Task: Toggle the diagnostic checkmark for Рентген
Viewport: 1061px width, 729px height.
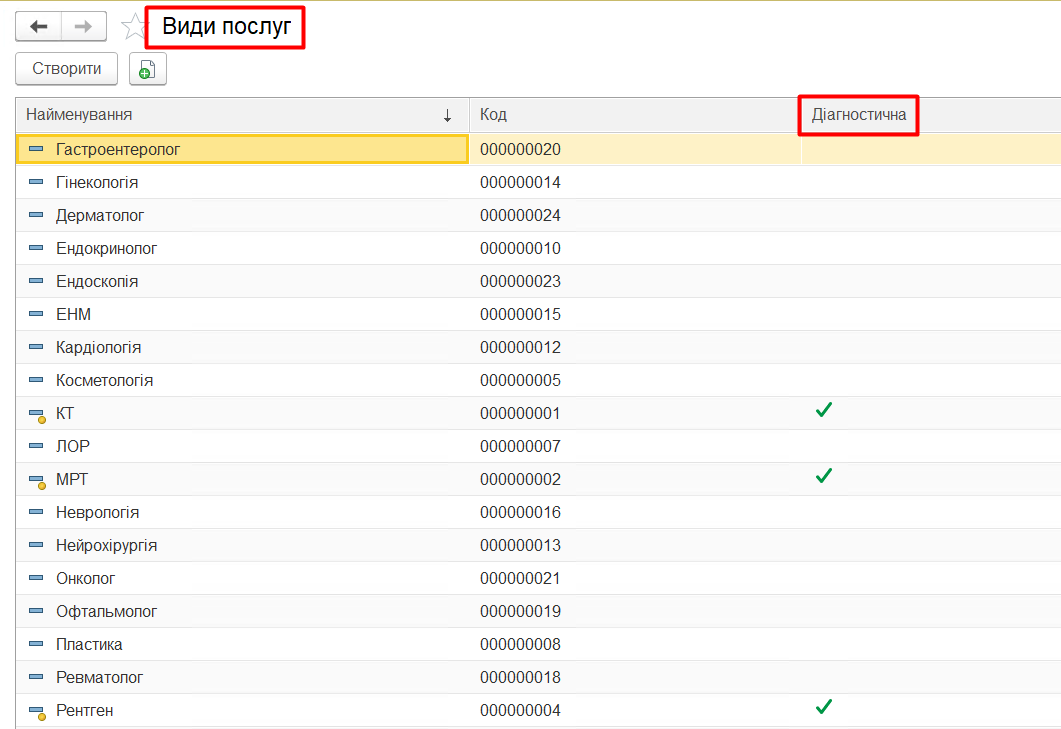Action: 824,707
